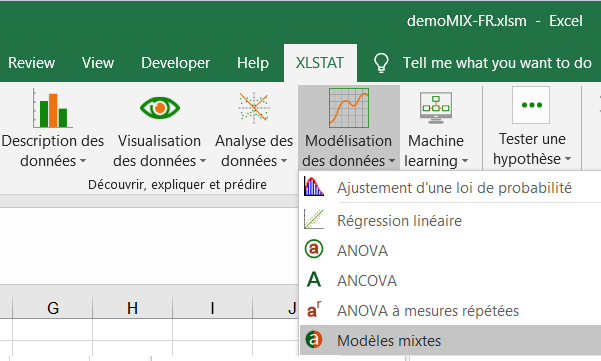This screenshot has width=601, height=361.
Task: Expand the Tester une hypothèse dropdown arrow
Action: point(568,159)
